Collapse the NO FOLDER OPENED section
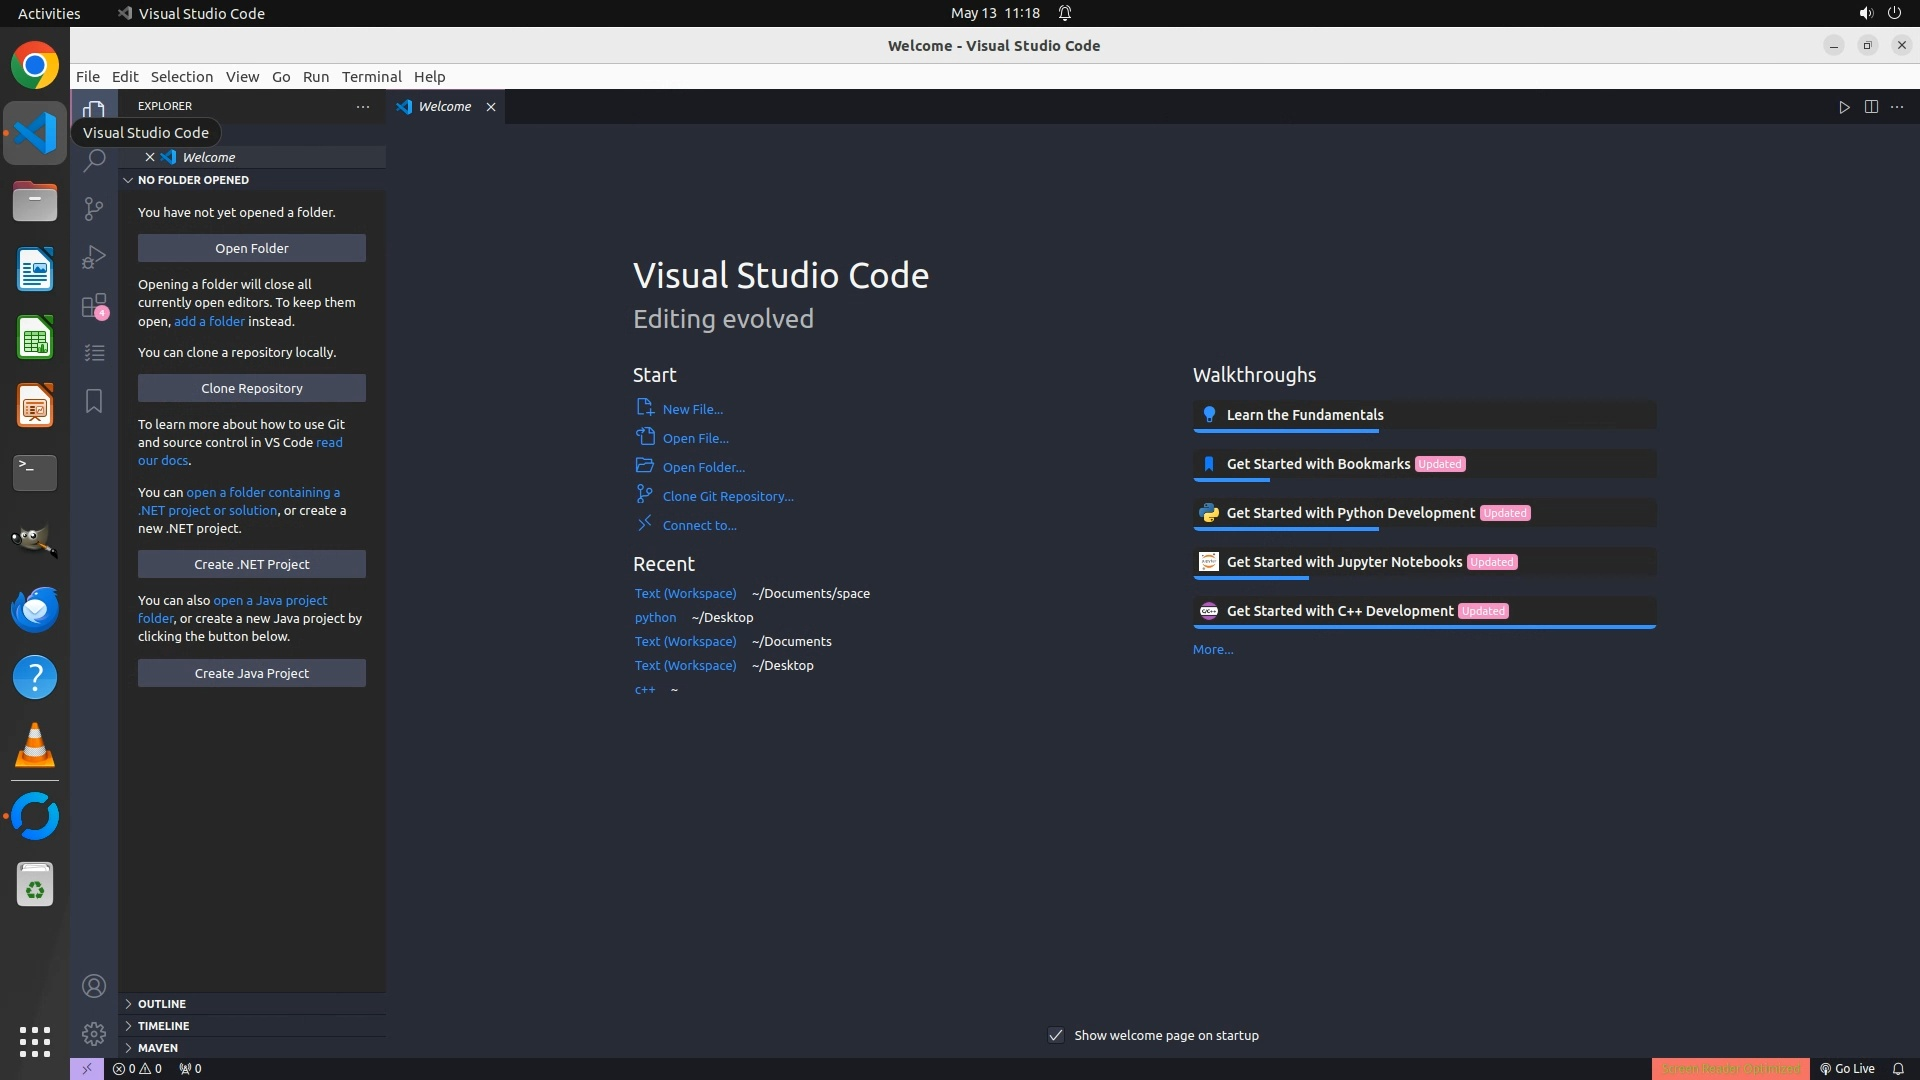 (193, 180)
